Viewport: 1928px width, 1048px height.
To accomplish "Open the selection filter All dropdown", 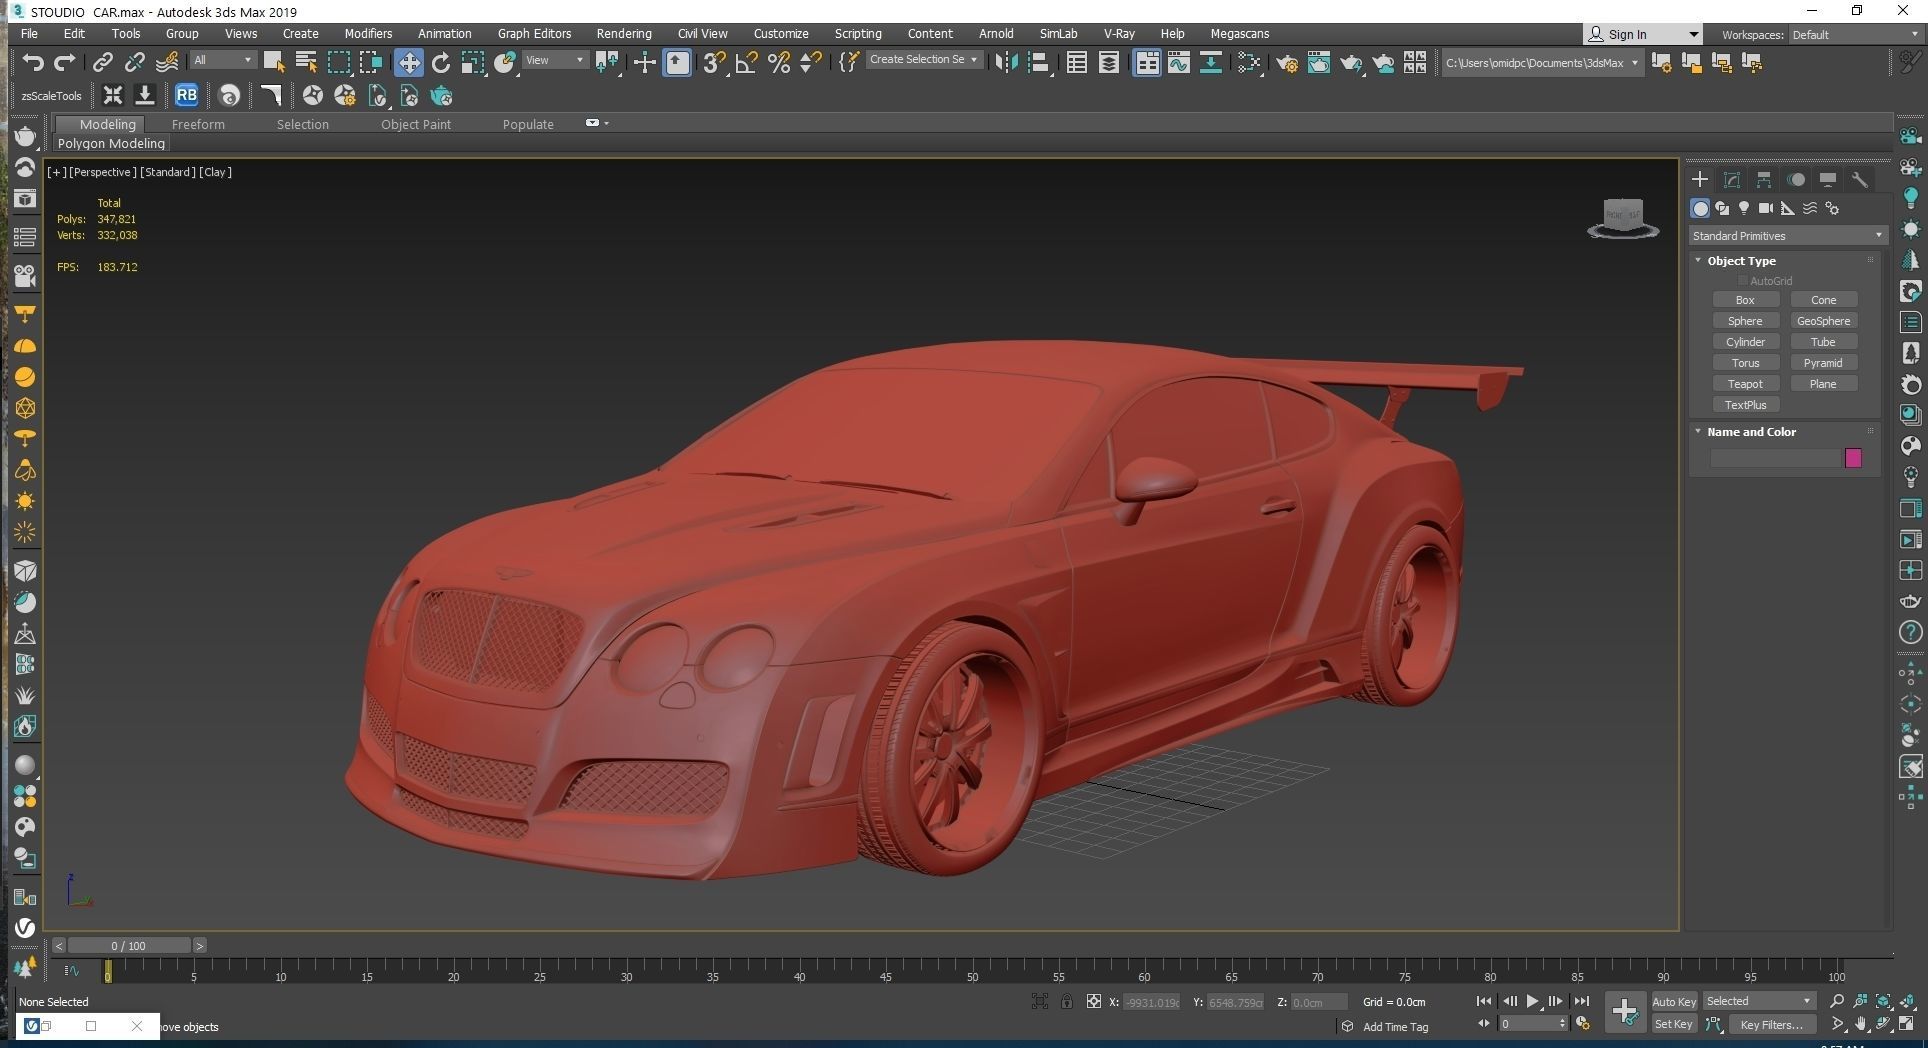I will click(222, 60).
